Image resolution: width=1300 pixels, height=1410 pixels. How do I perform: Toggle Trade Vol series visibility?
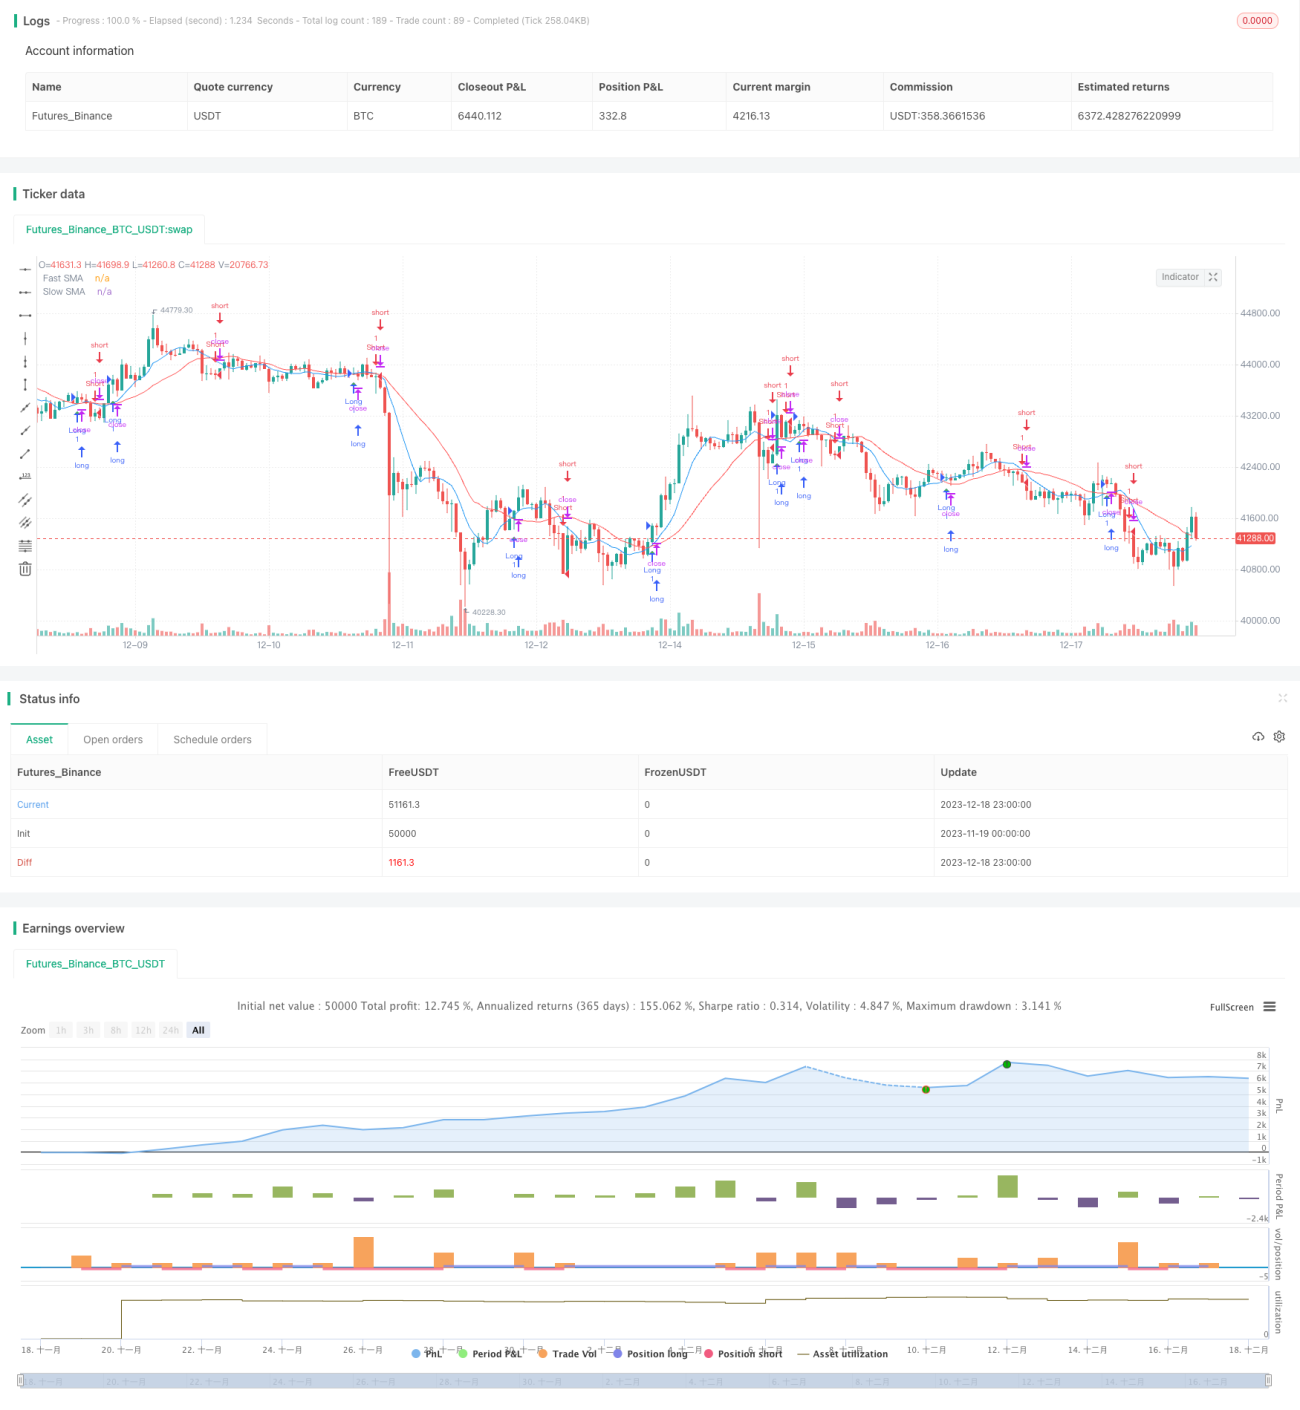[567, 1354]
